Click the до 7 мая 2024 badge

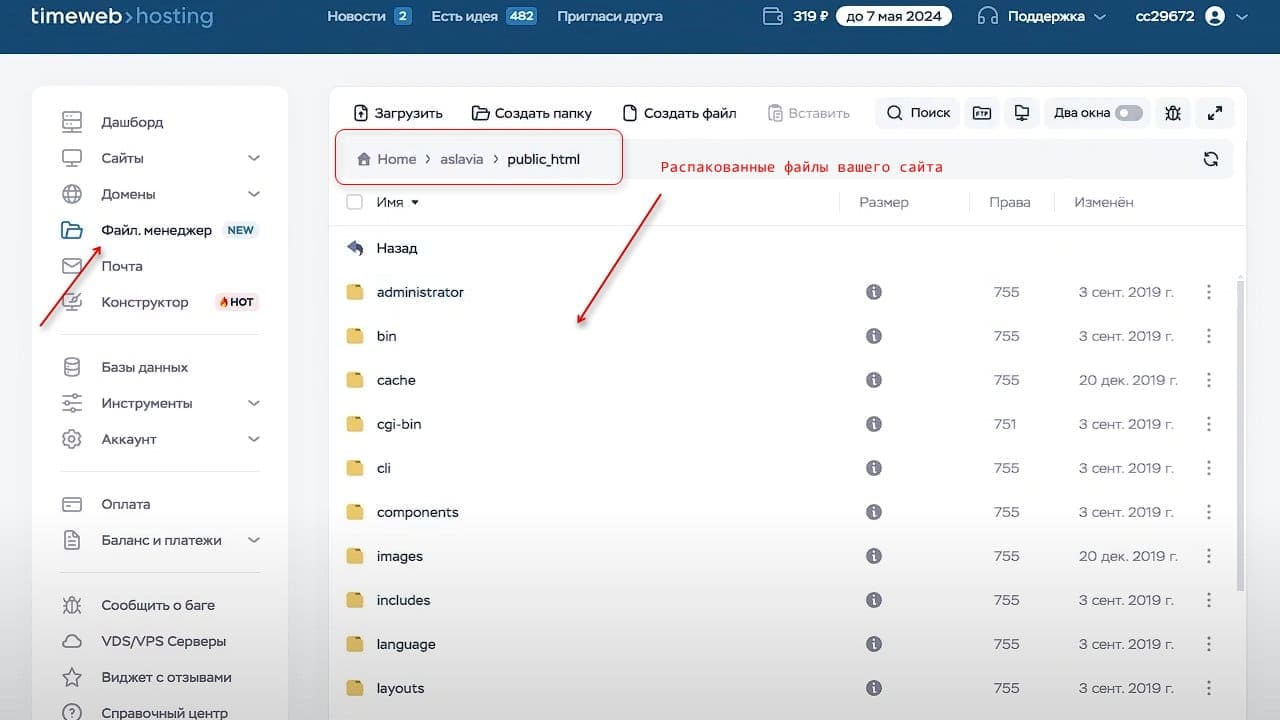(x=894, y=16)
